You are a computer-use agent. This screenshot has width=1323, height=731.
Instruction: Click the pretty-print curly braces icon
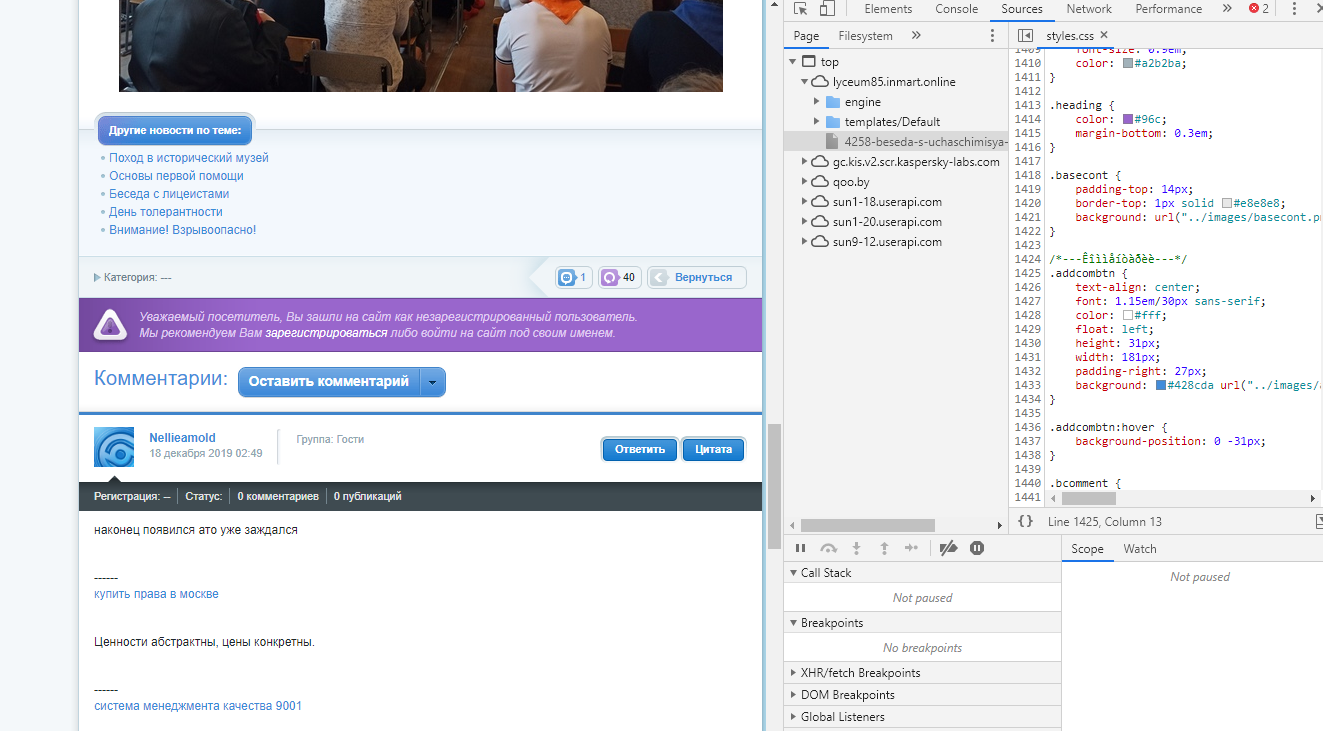[1025, 521]
